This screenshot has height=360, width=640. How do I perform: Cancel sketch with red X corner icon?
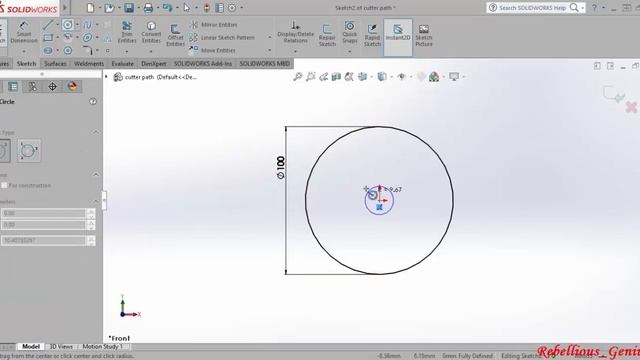click(x=631, y=107)
